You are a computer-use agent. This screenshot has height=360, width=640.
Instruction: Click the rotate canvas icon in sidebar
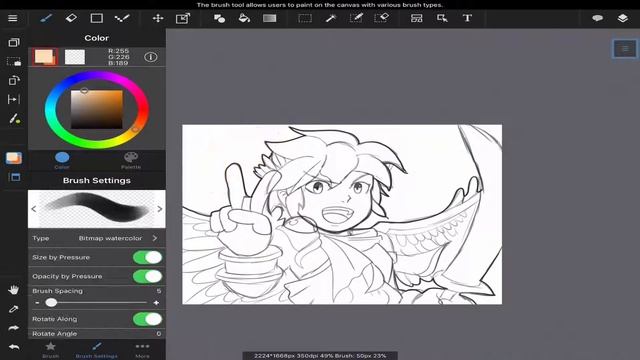click(x=14, y=80)
